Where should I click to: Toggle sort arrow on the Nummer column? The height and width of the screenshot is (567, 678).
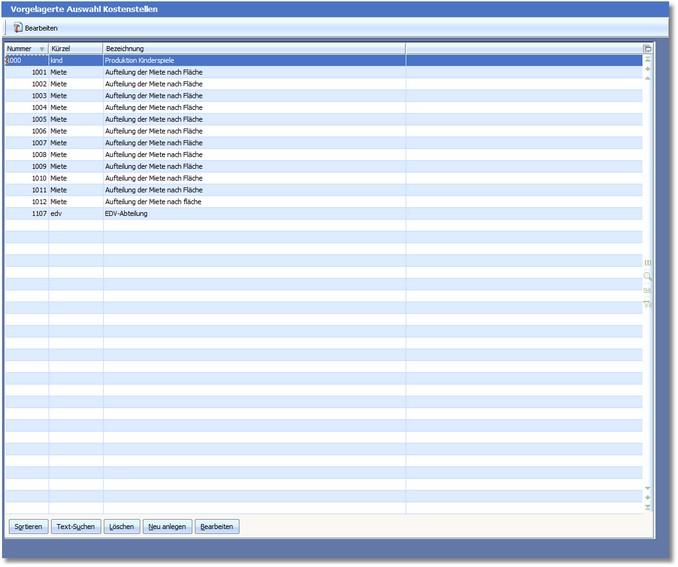(41, 48)
